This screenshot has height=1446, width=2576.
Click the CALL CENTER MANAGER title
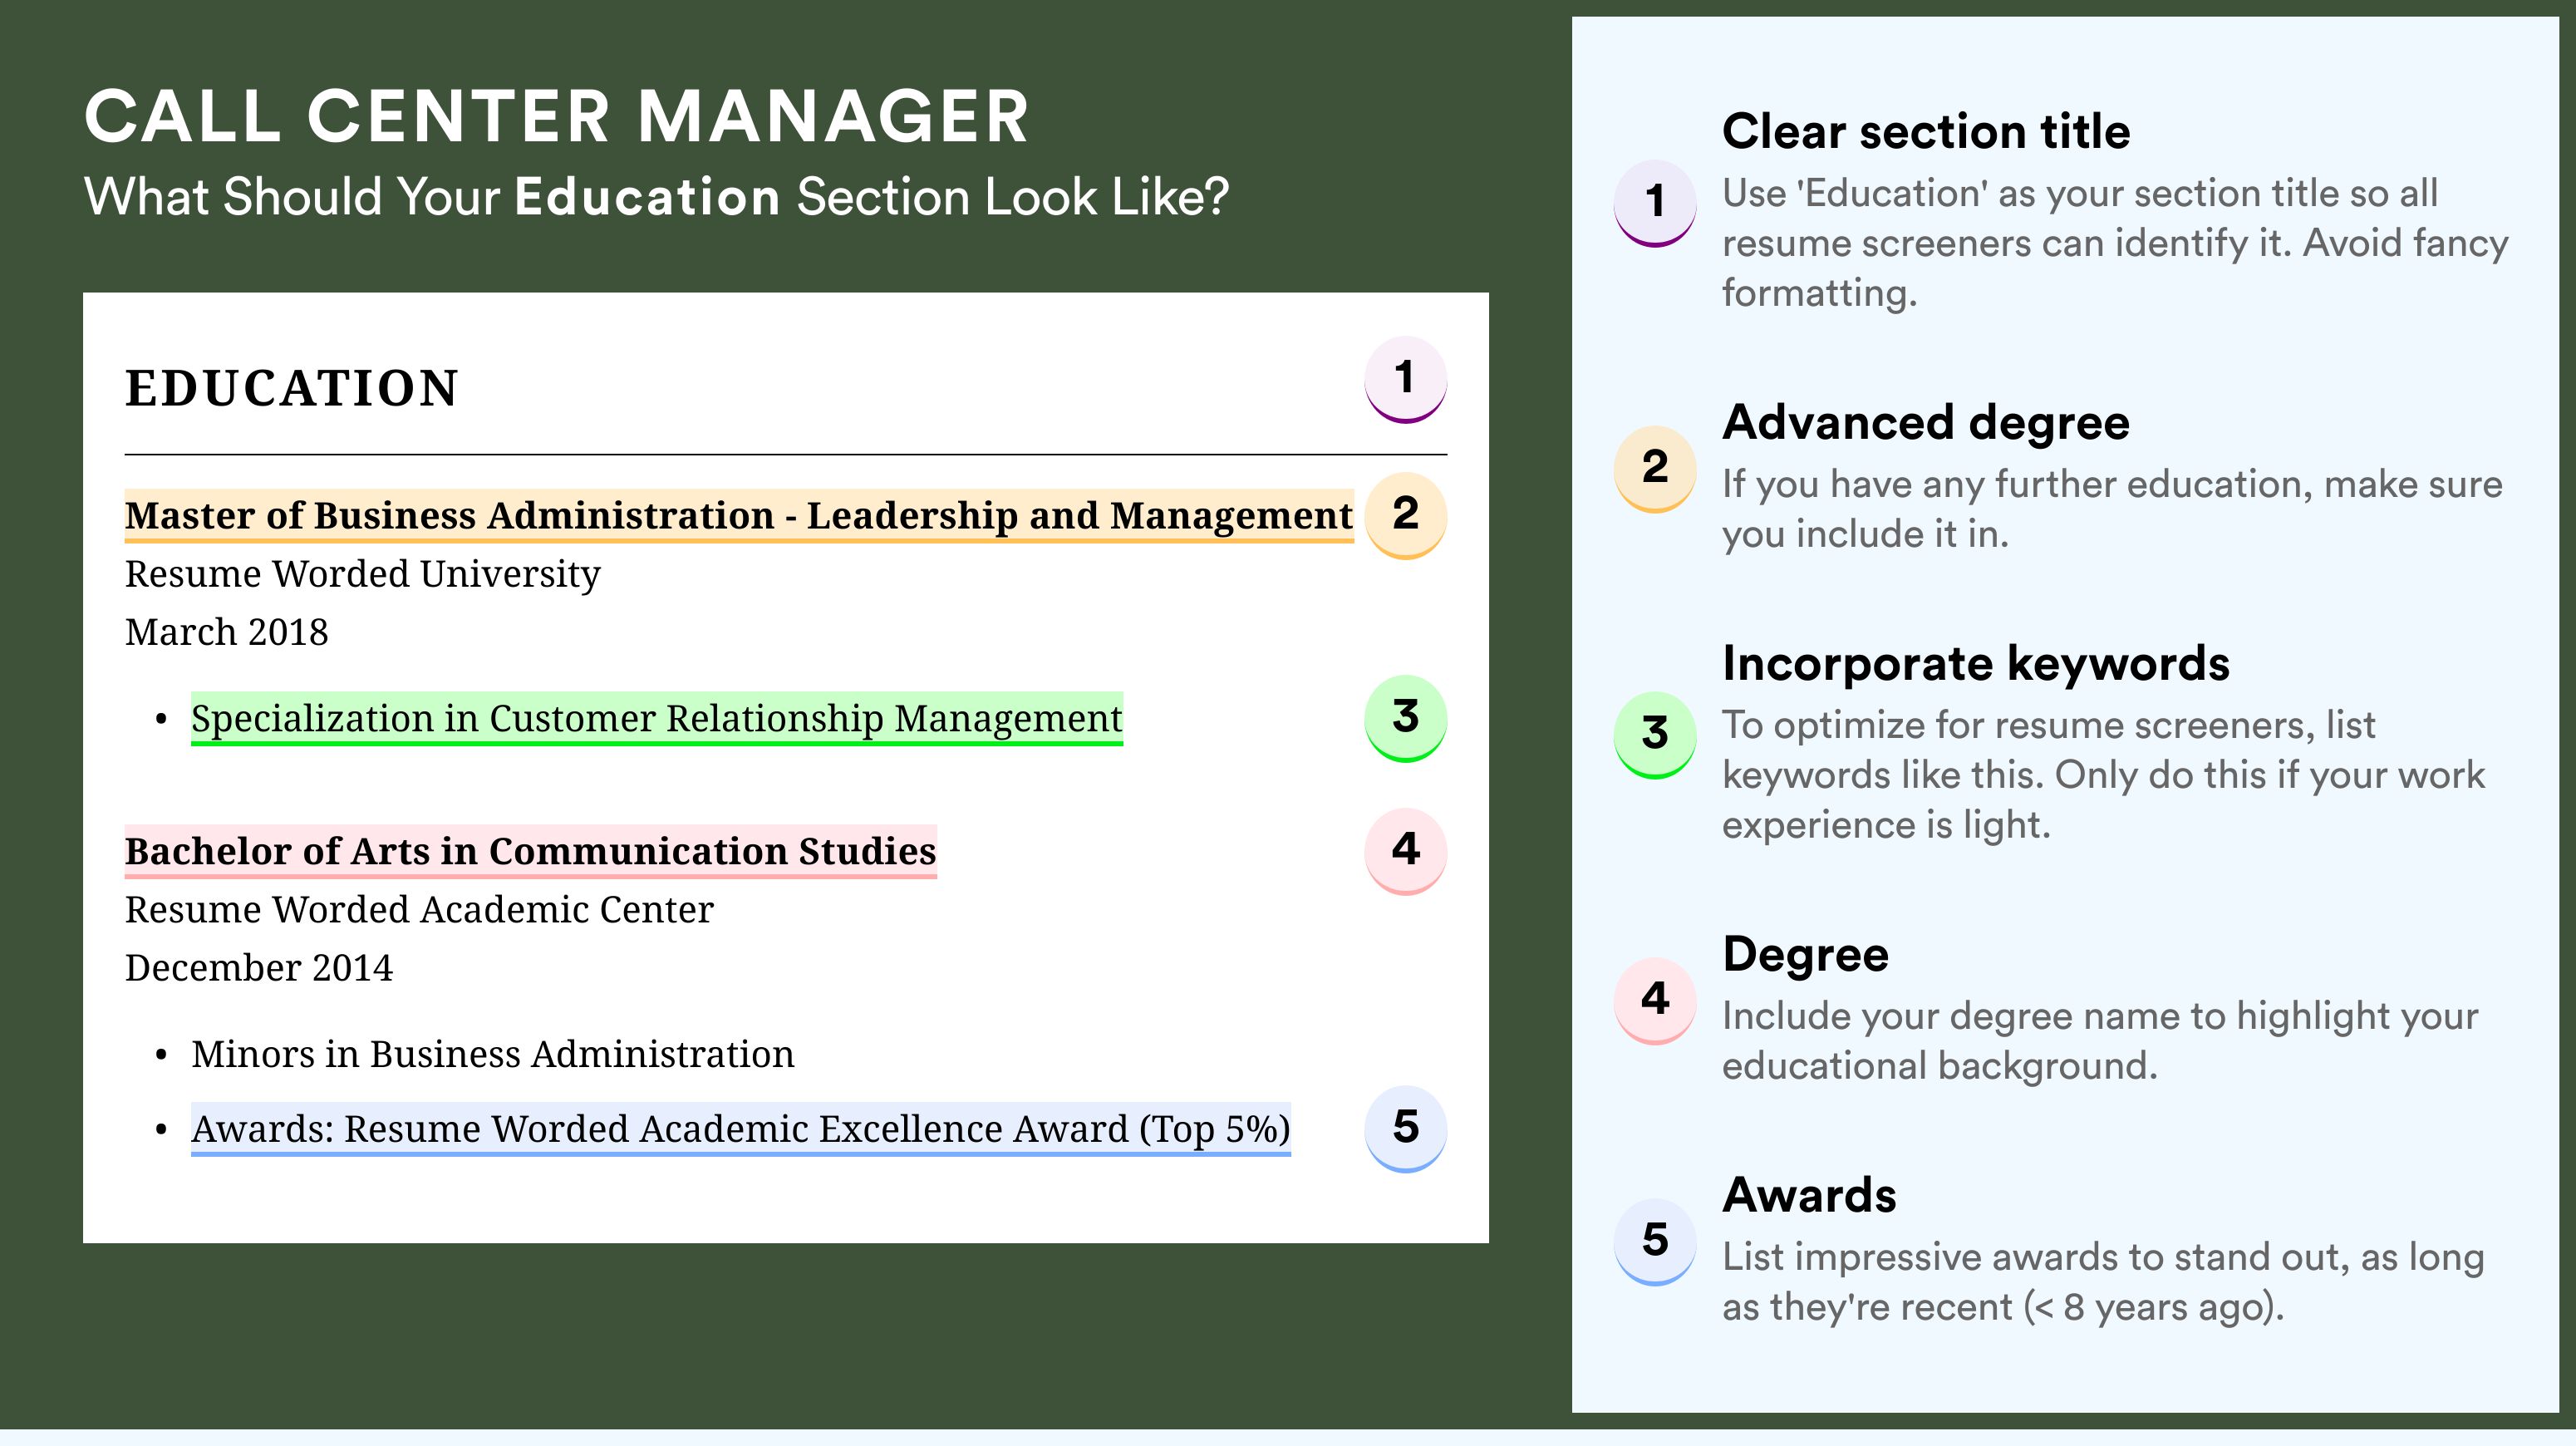[557, 117]
